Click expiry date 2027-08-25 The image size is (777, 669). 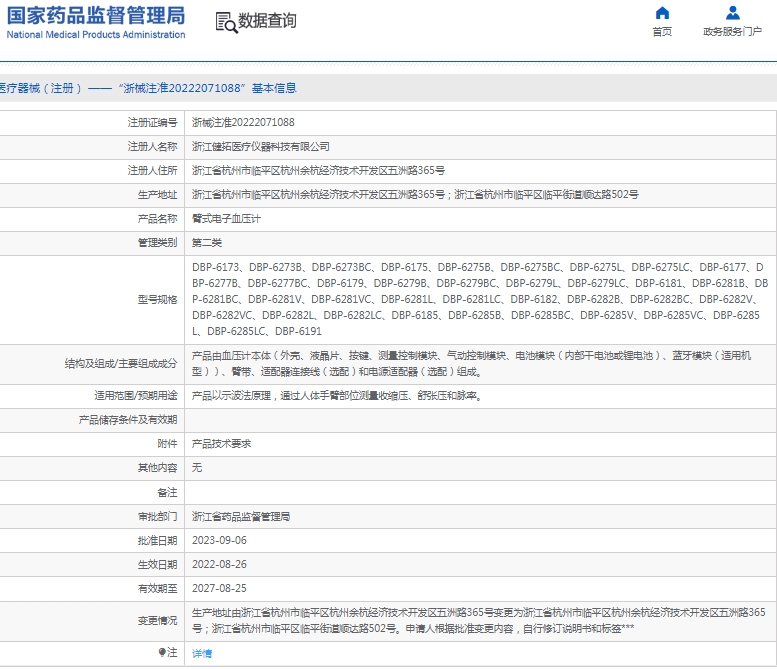pos(219,589)
